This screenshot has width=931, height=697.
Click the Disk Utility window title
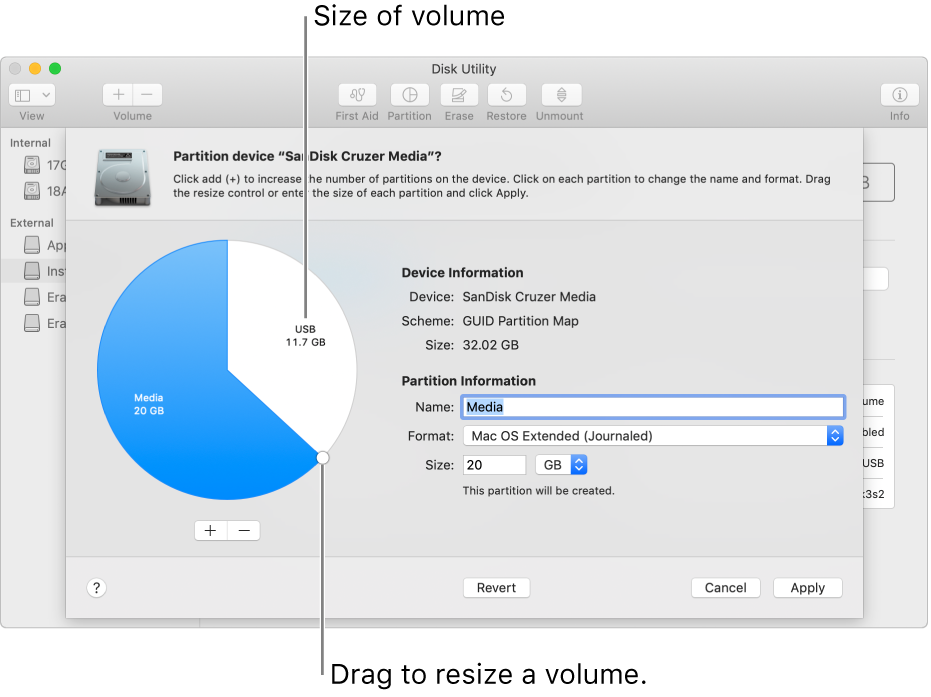coord(464,69)
